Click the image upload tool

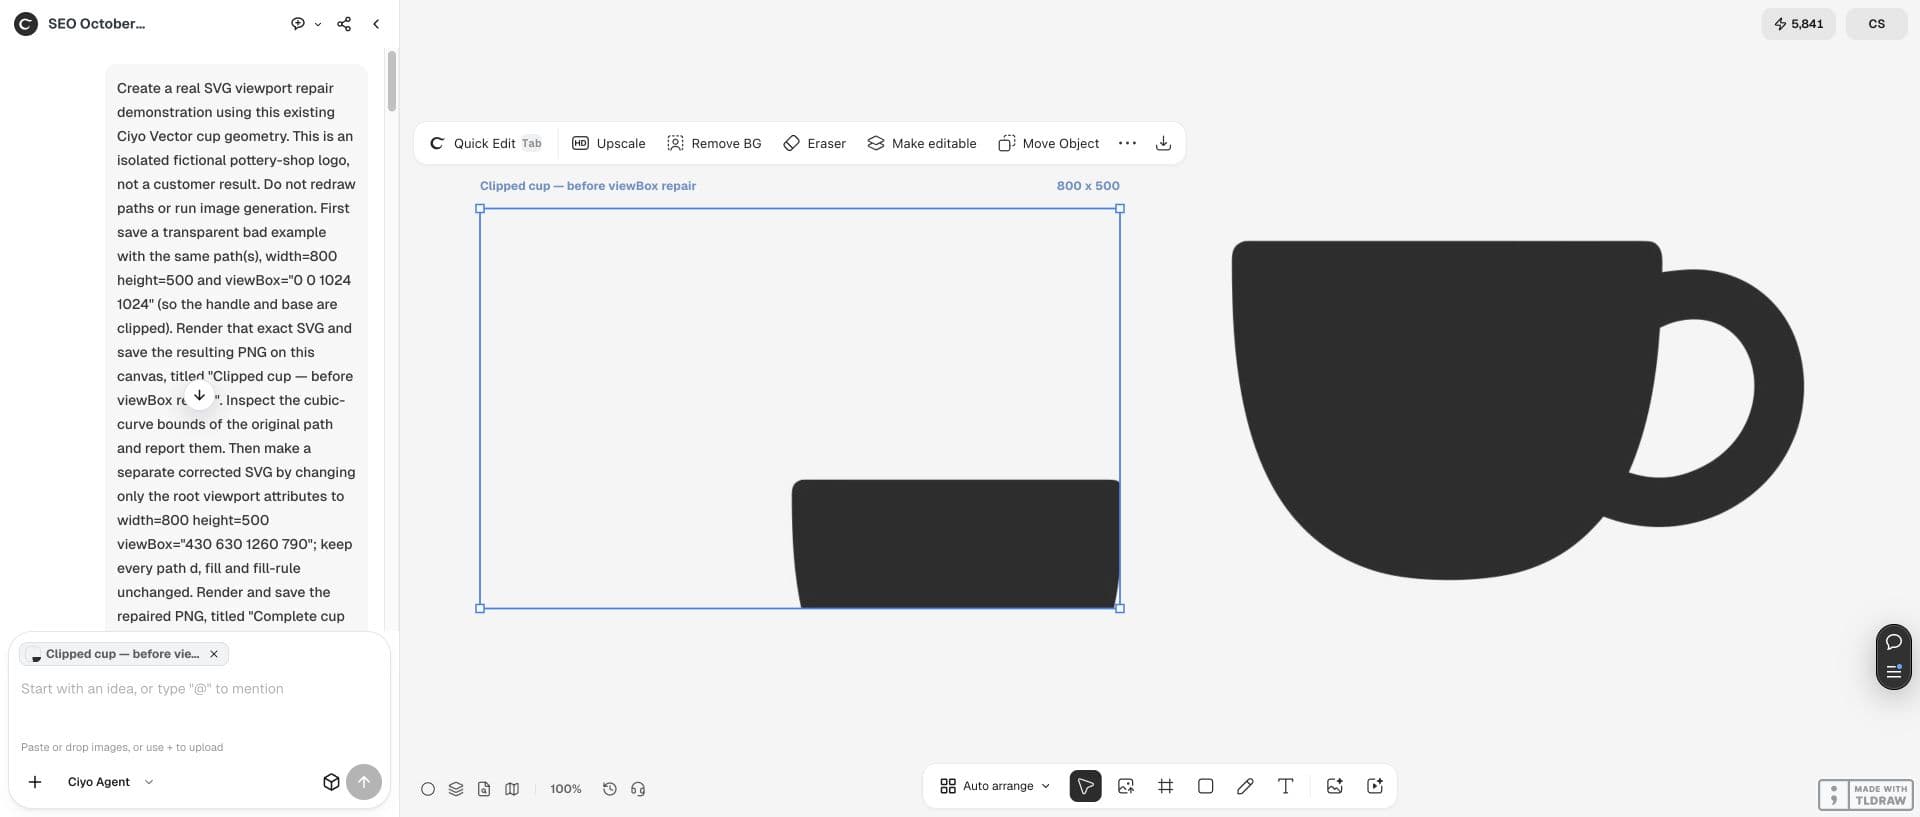click(1126, 786)
